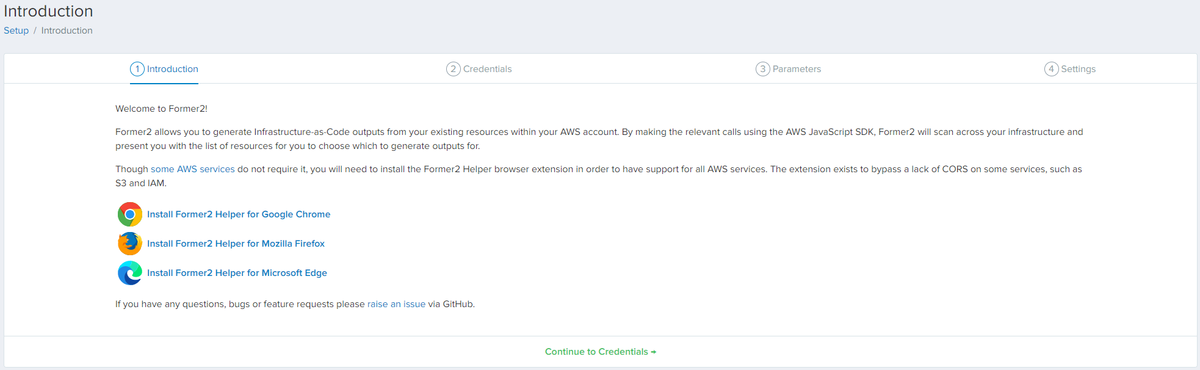Click the Introduction breadcrumb text
Viewport: 1200px width, 370px height.
pos(67,31)
